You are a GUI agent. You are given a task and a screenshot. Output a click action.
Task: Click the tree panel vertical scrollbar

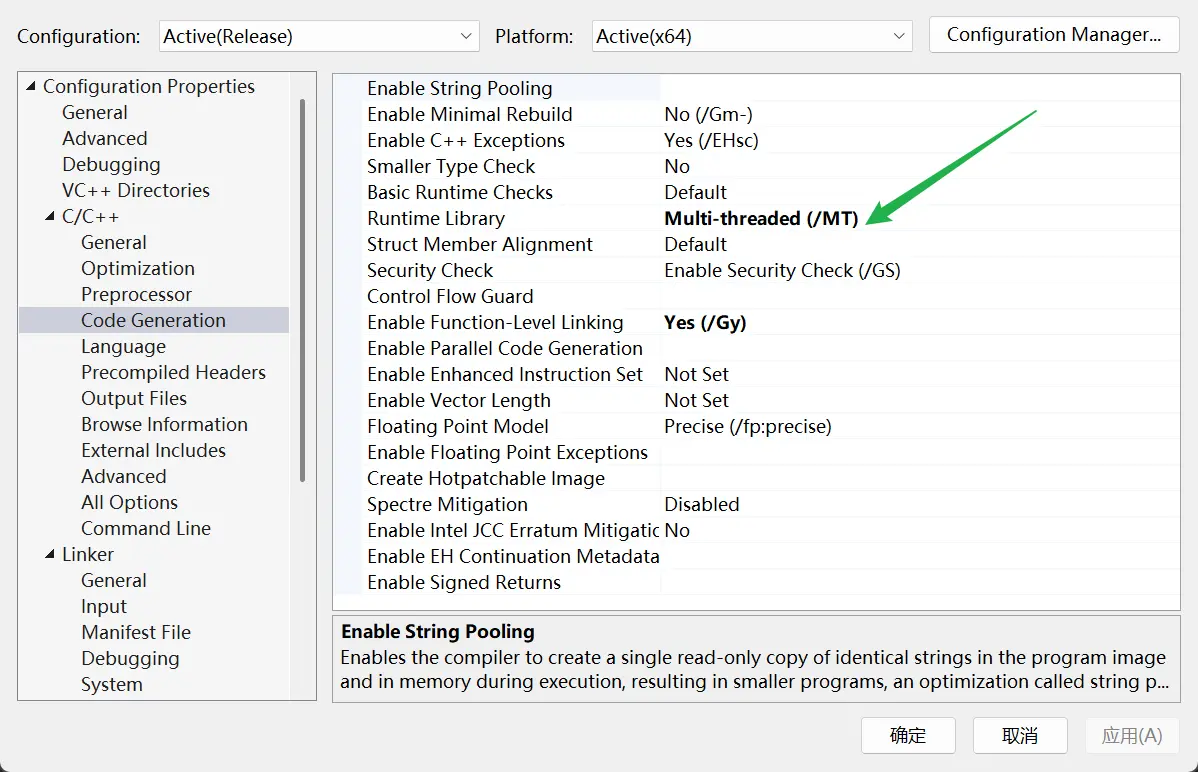302,290
